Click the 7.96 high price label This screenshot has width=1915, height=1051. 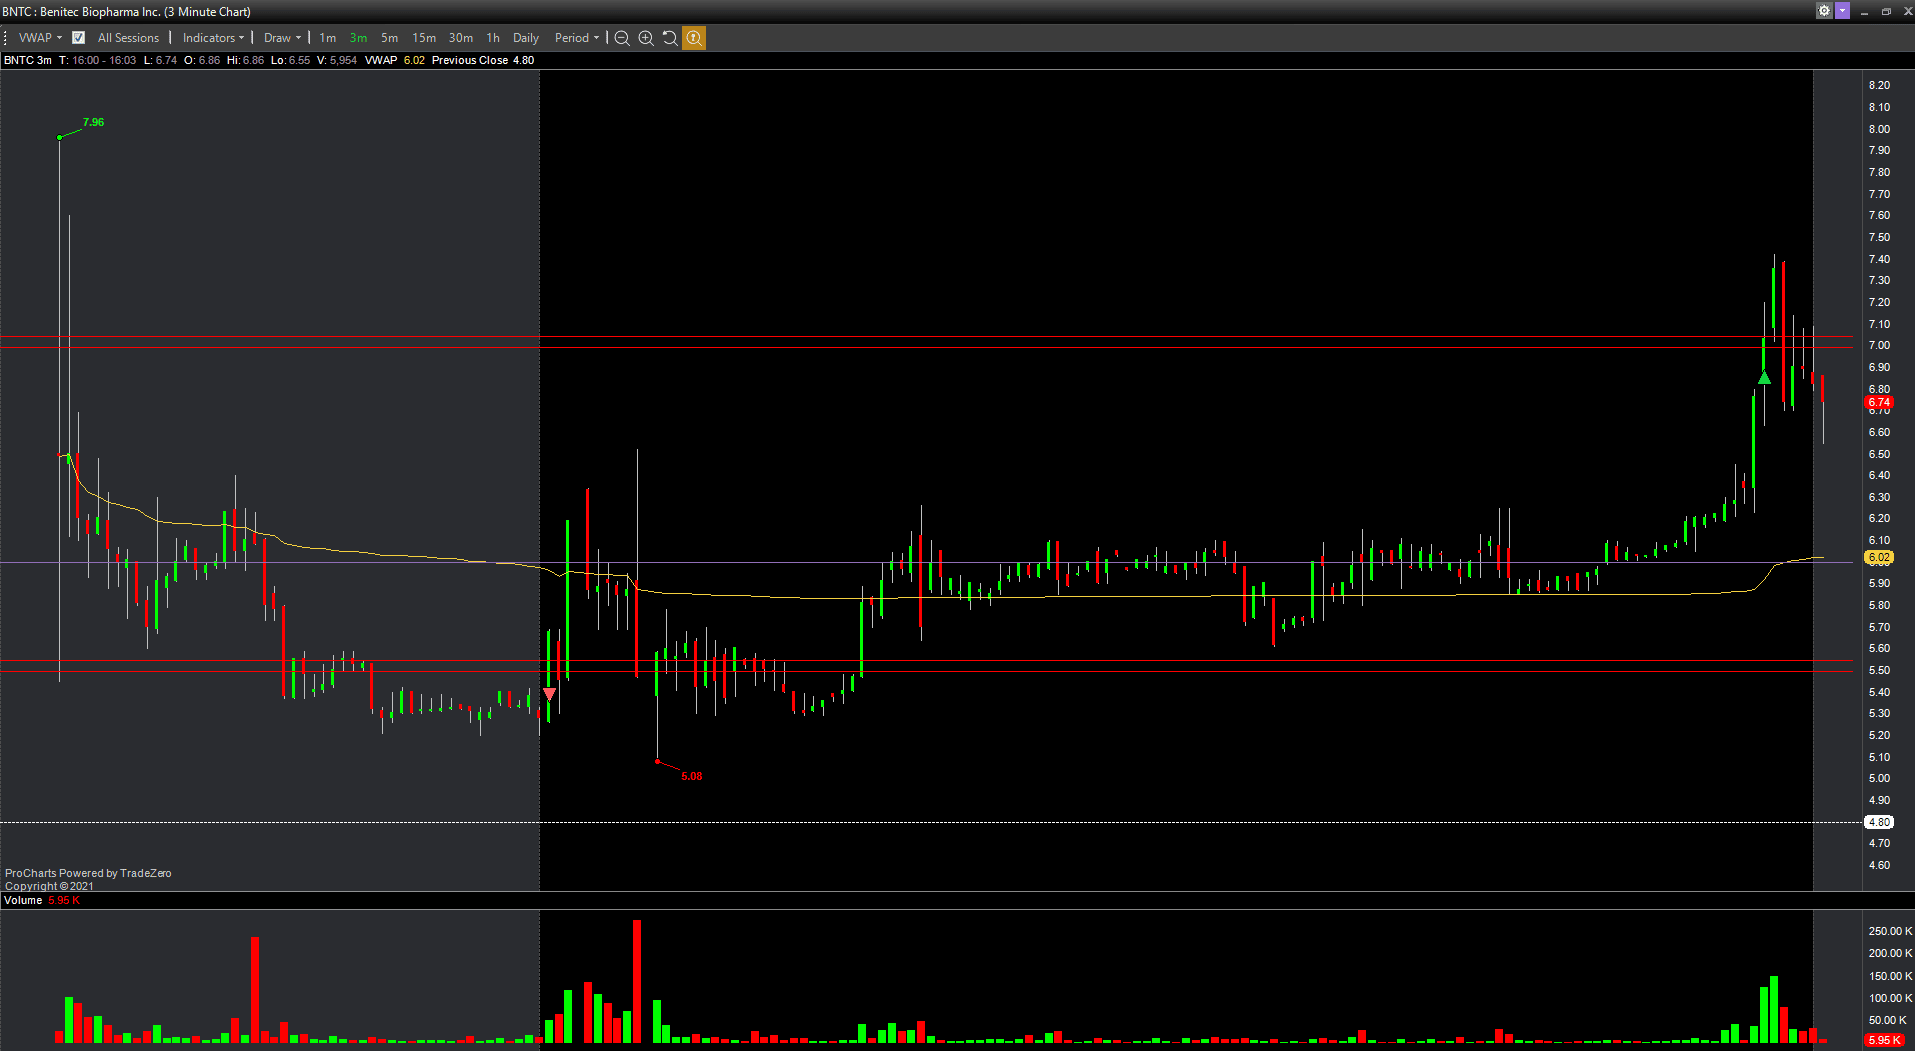click(93, 122)
